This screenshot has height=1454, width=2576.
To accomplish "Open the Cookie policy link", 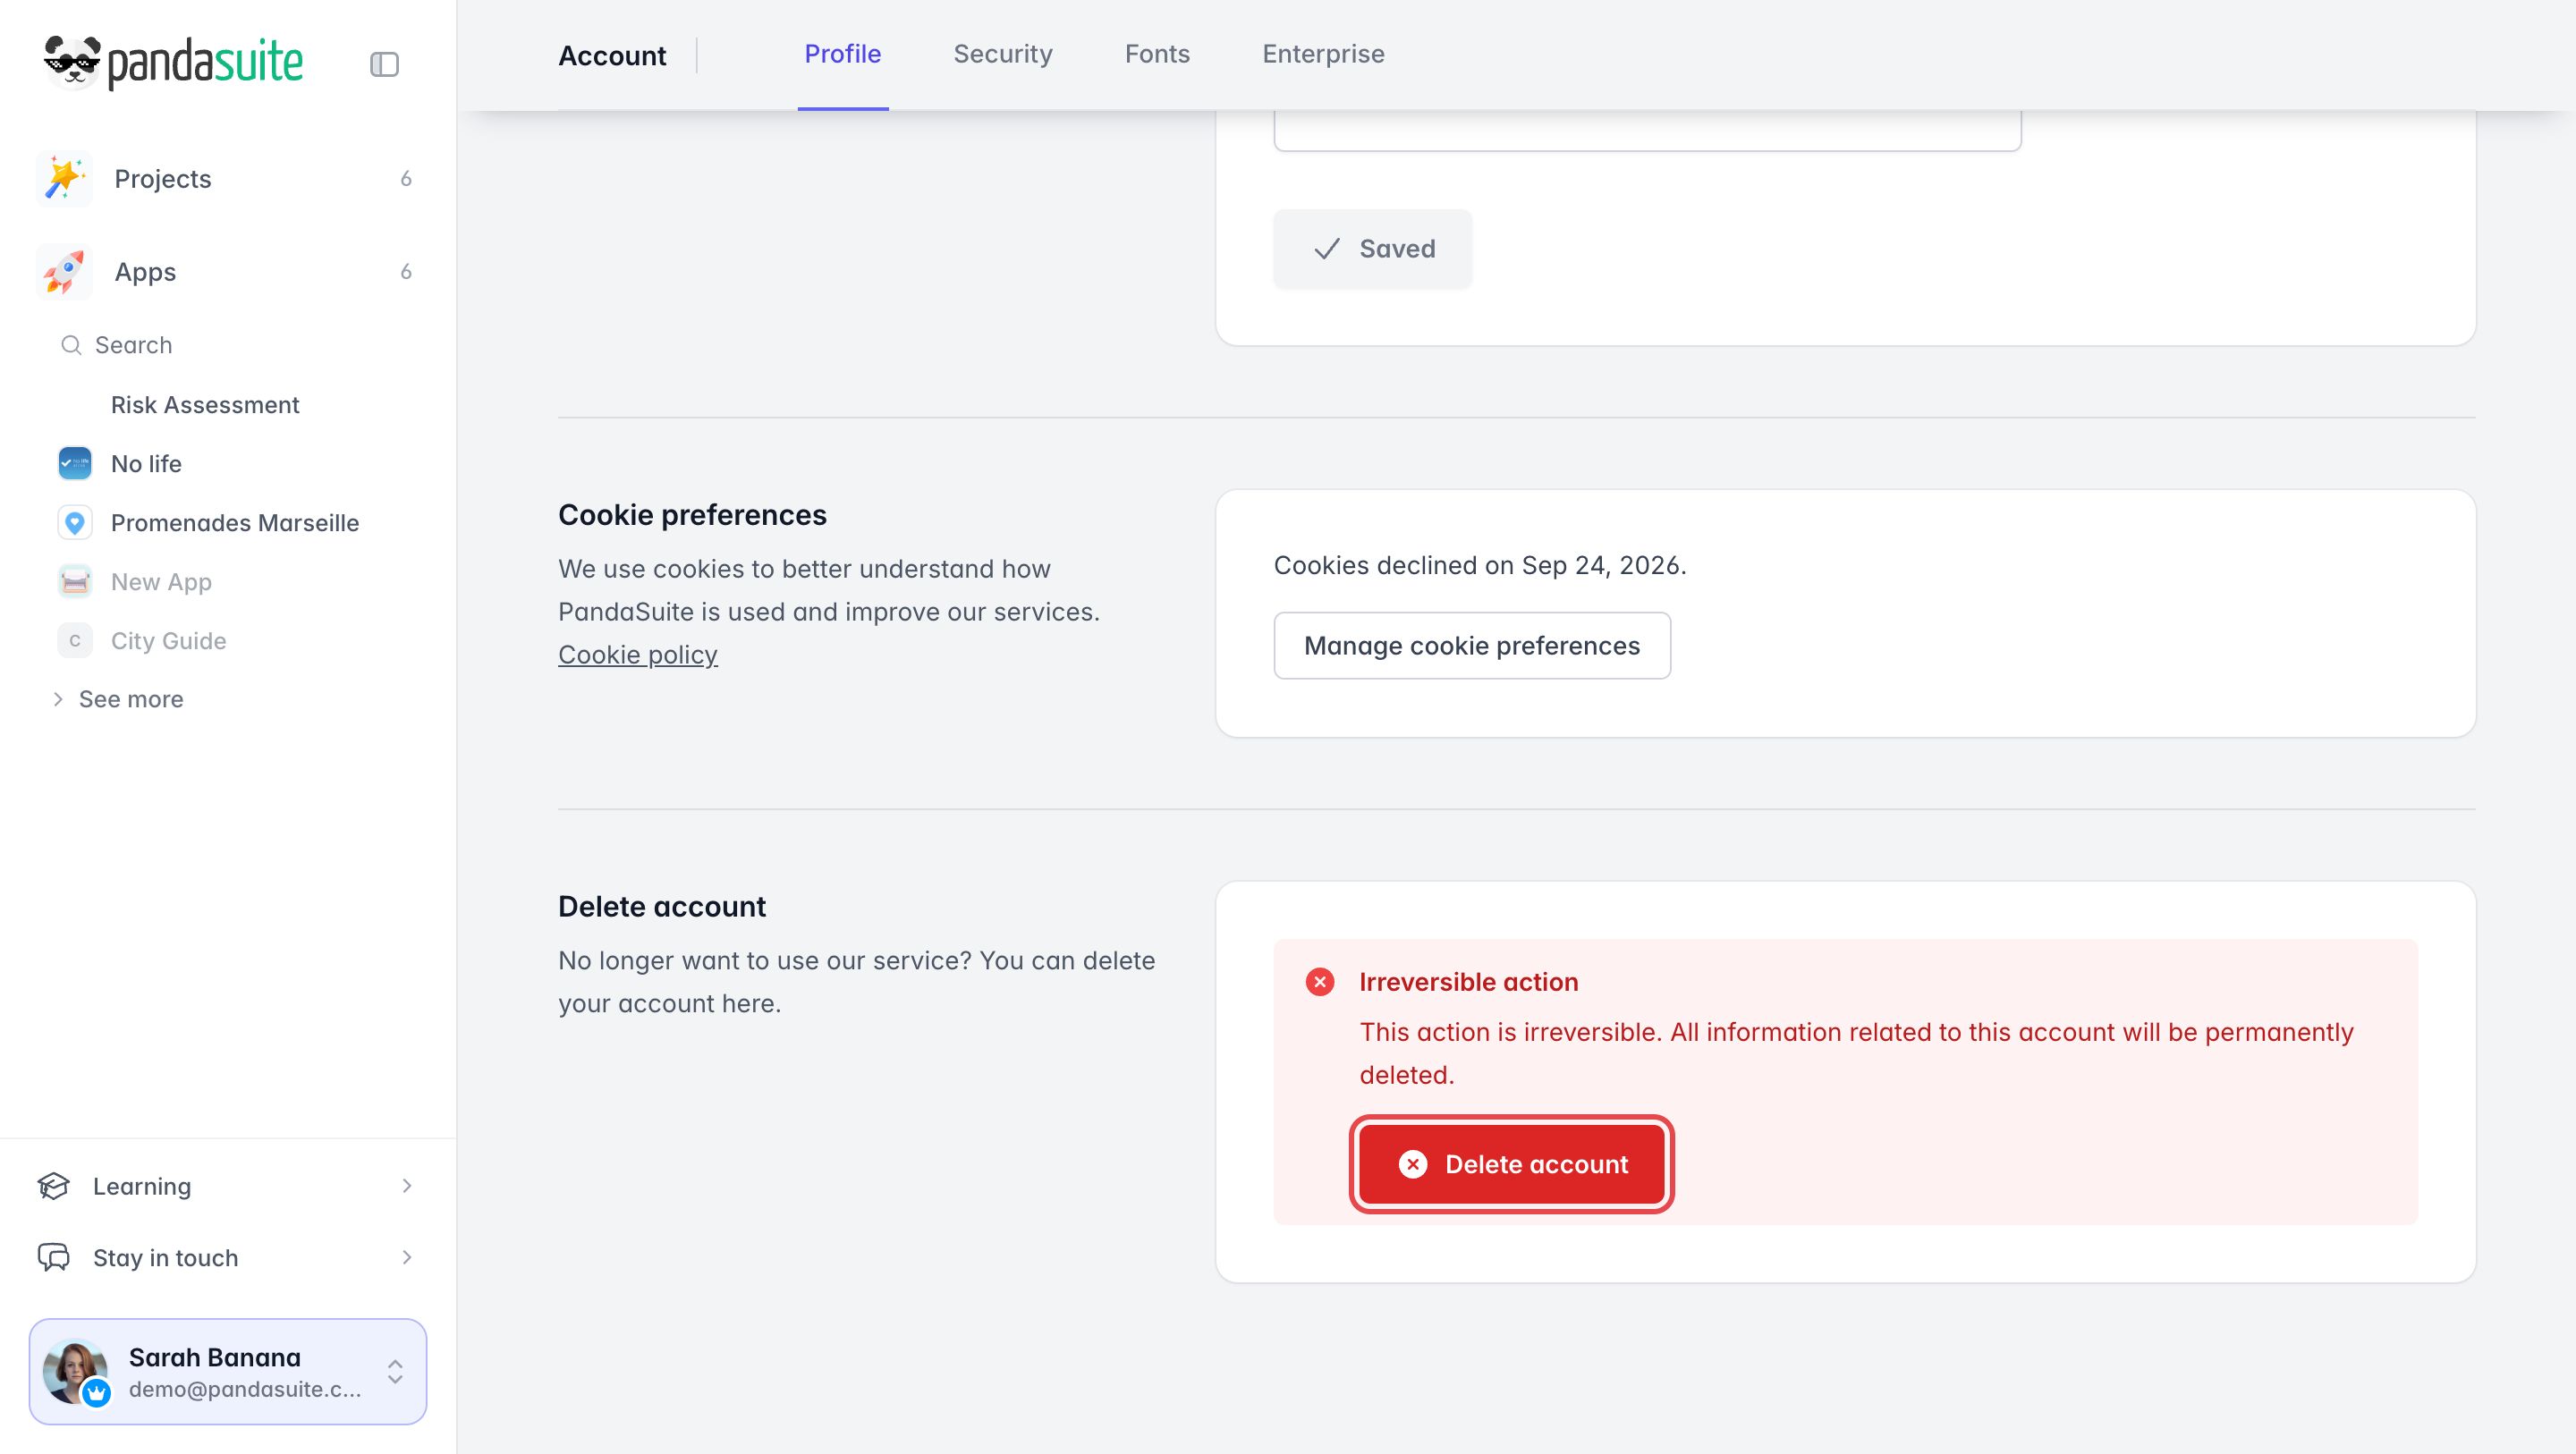I will click(x=638, y=655).
